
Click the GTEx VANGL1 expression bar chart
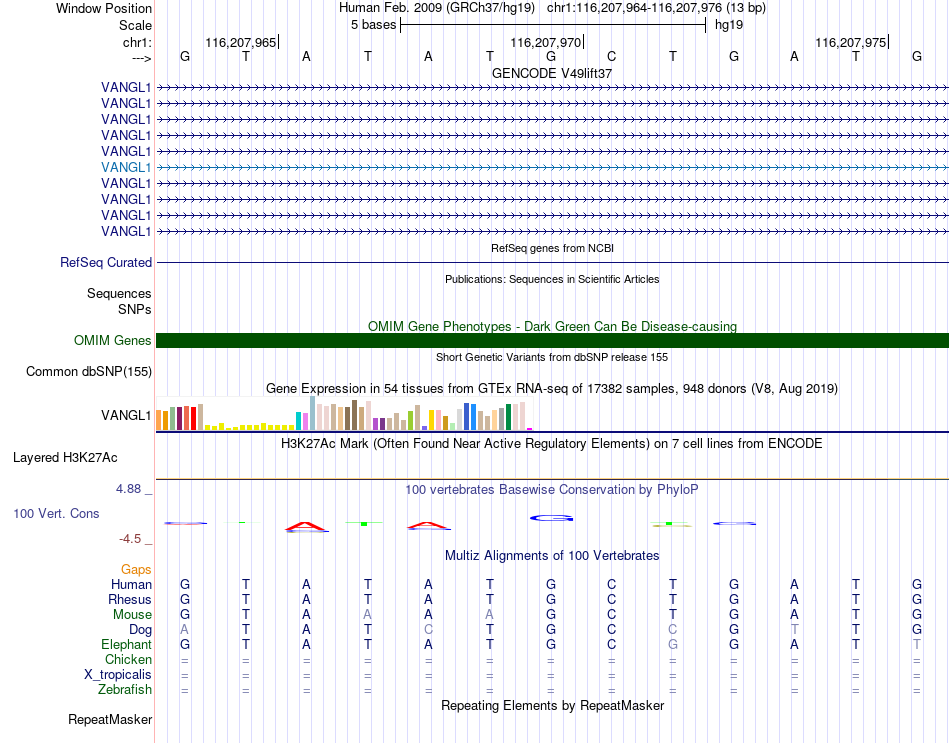click(344, 413)
